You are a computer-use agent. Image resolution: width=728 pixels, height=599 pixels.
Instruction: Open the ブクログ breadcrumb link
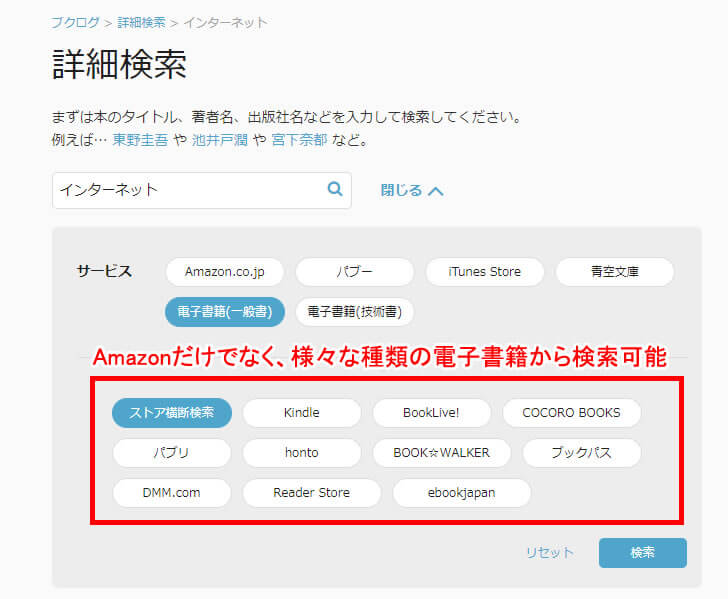point(75,22)
